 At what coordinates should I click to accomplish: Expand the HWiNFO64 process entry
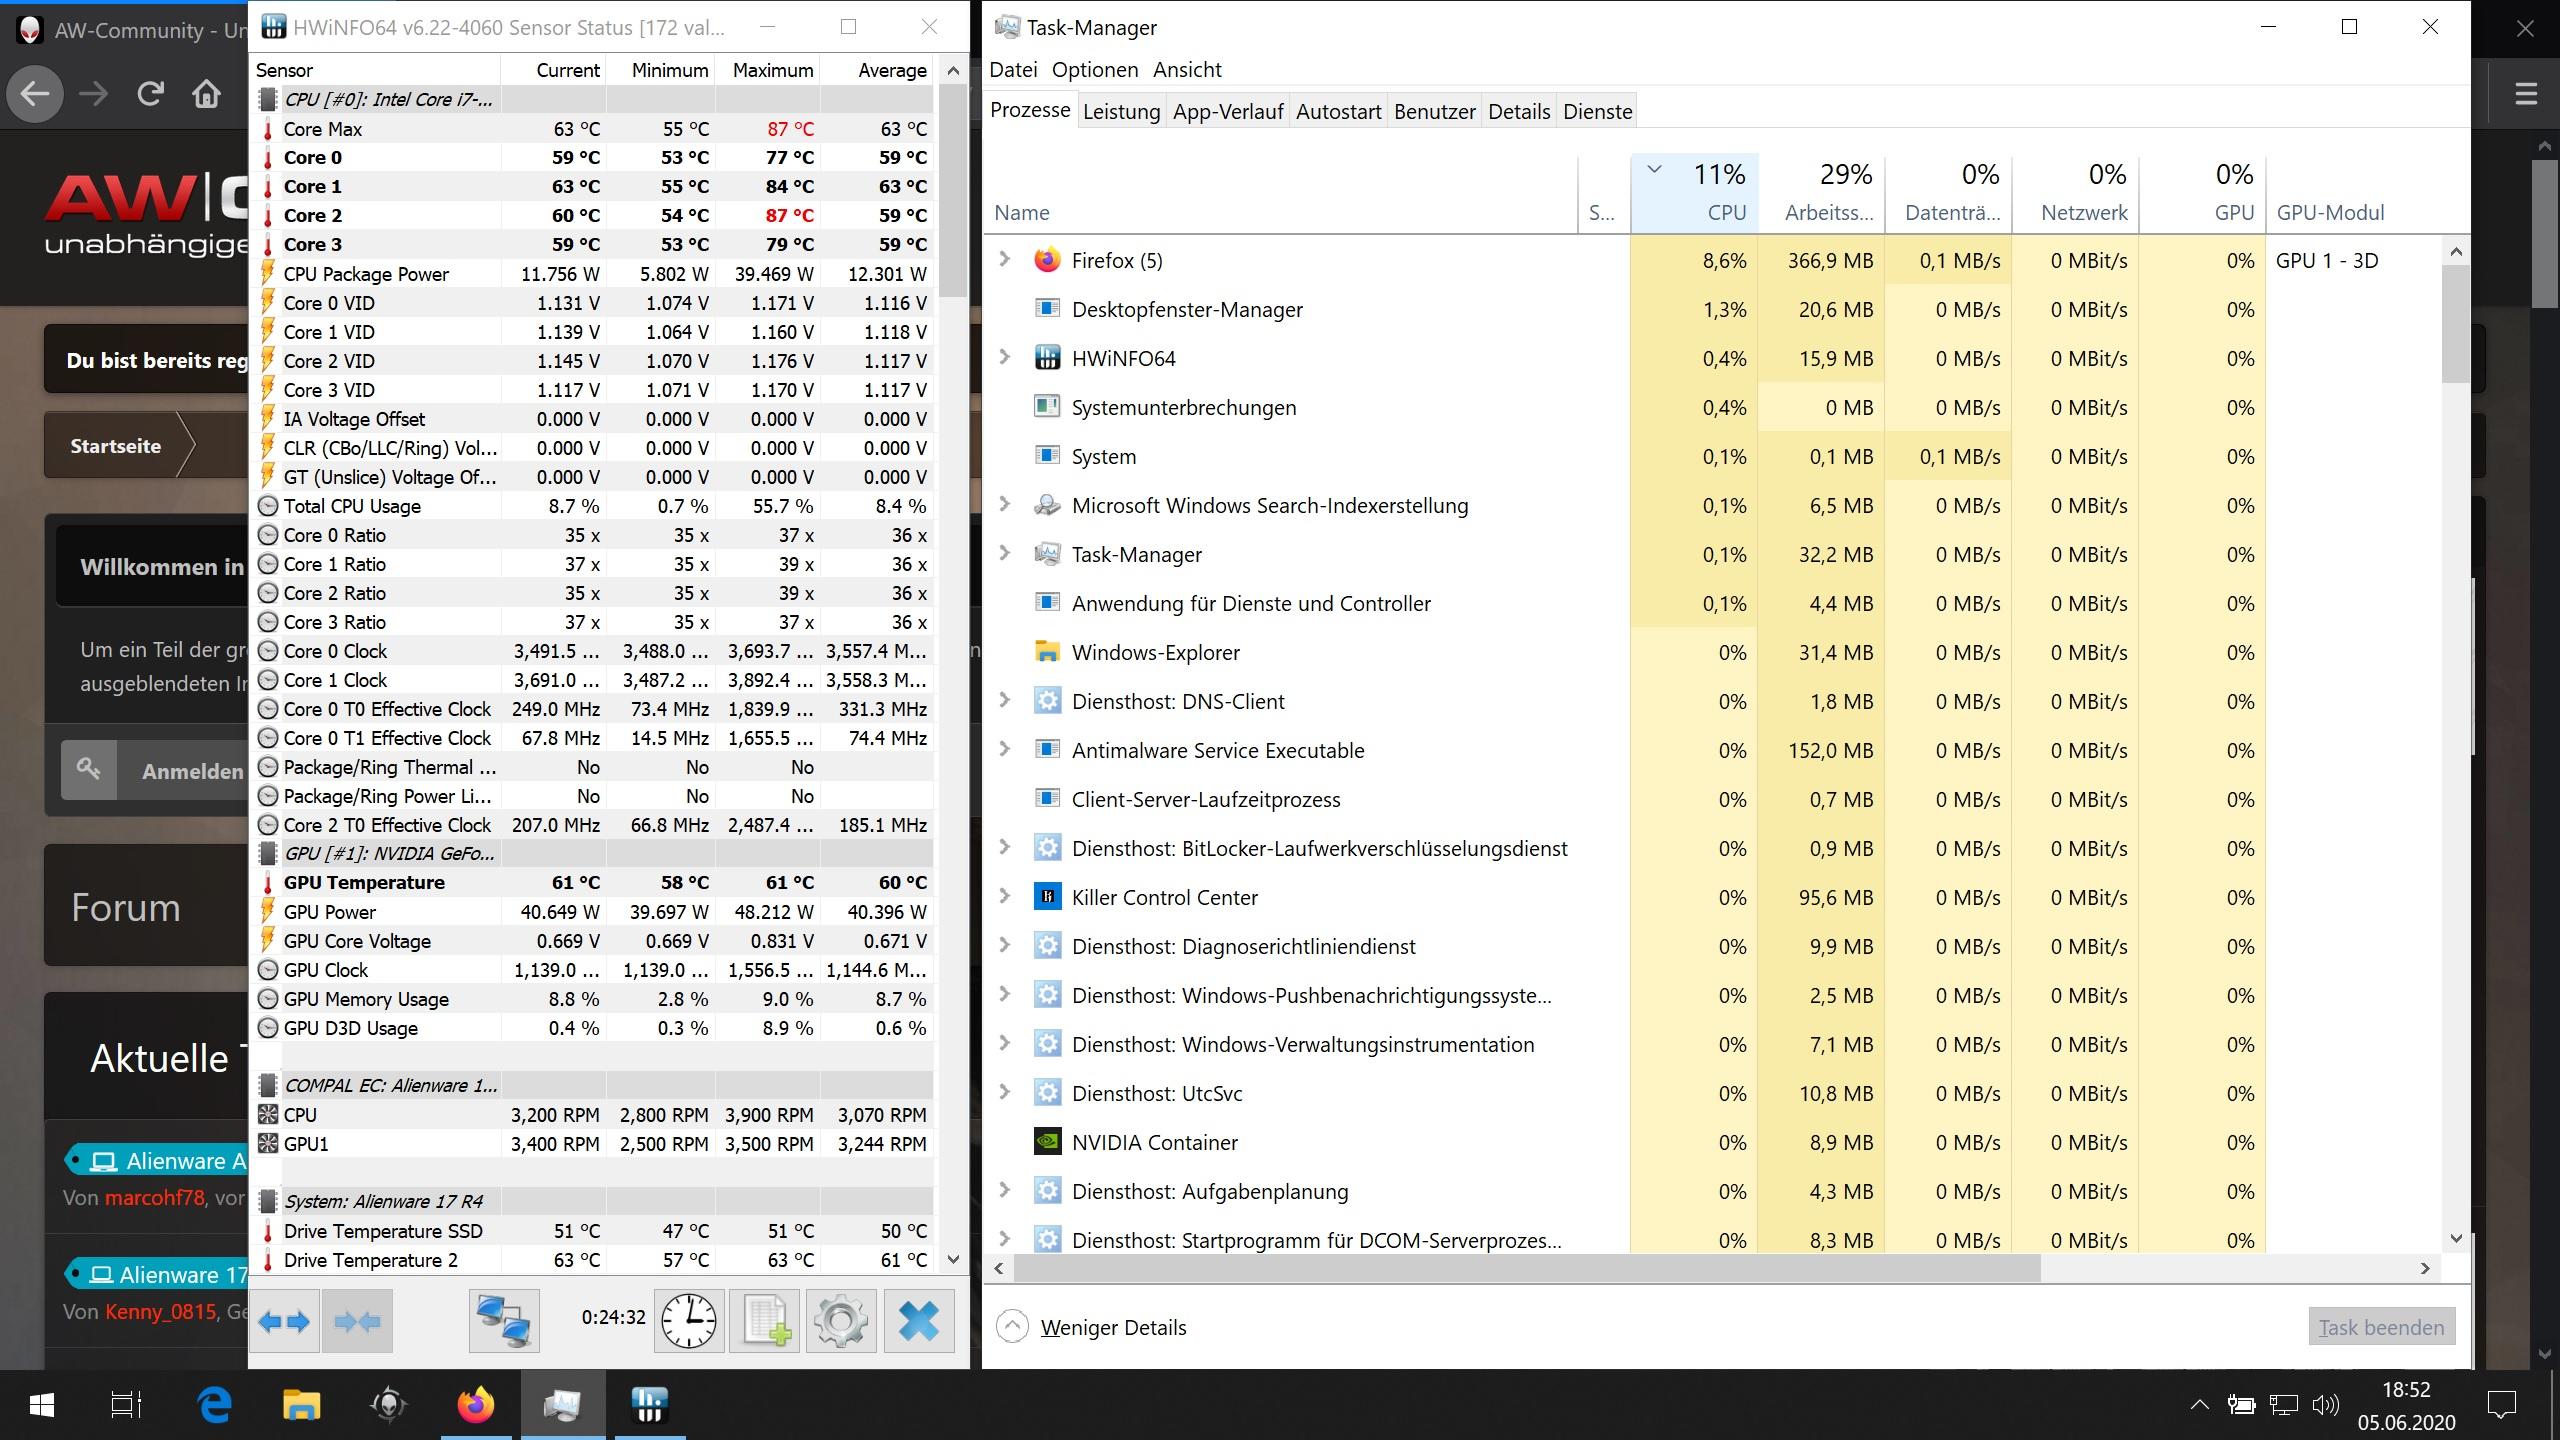(x=1005, y=358)
